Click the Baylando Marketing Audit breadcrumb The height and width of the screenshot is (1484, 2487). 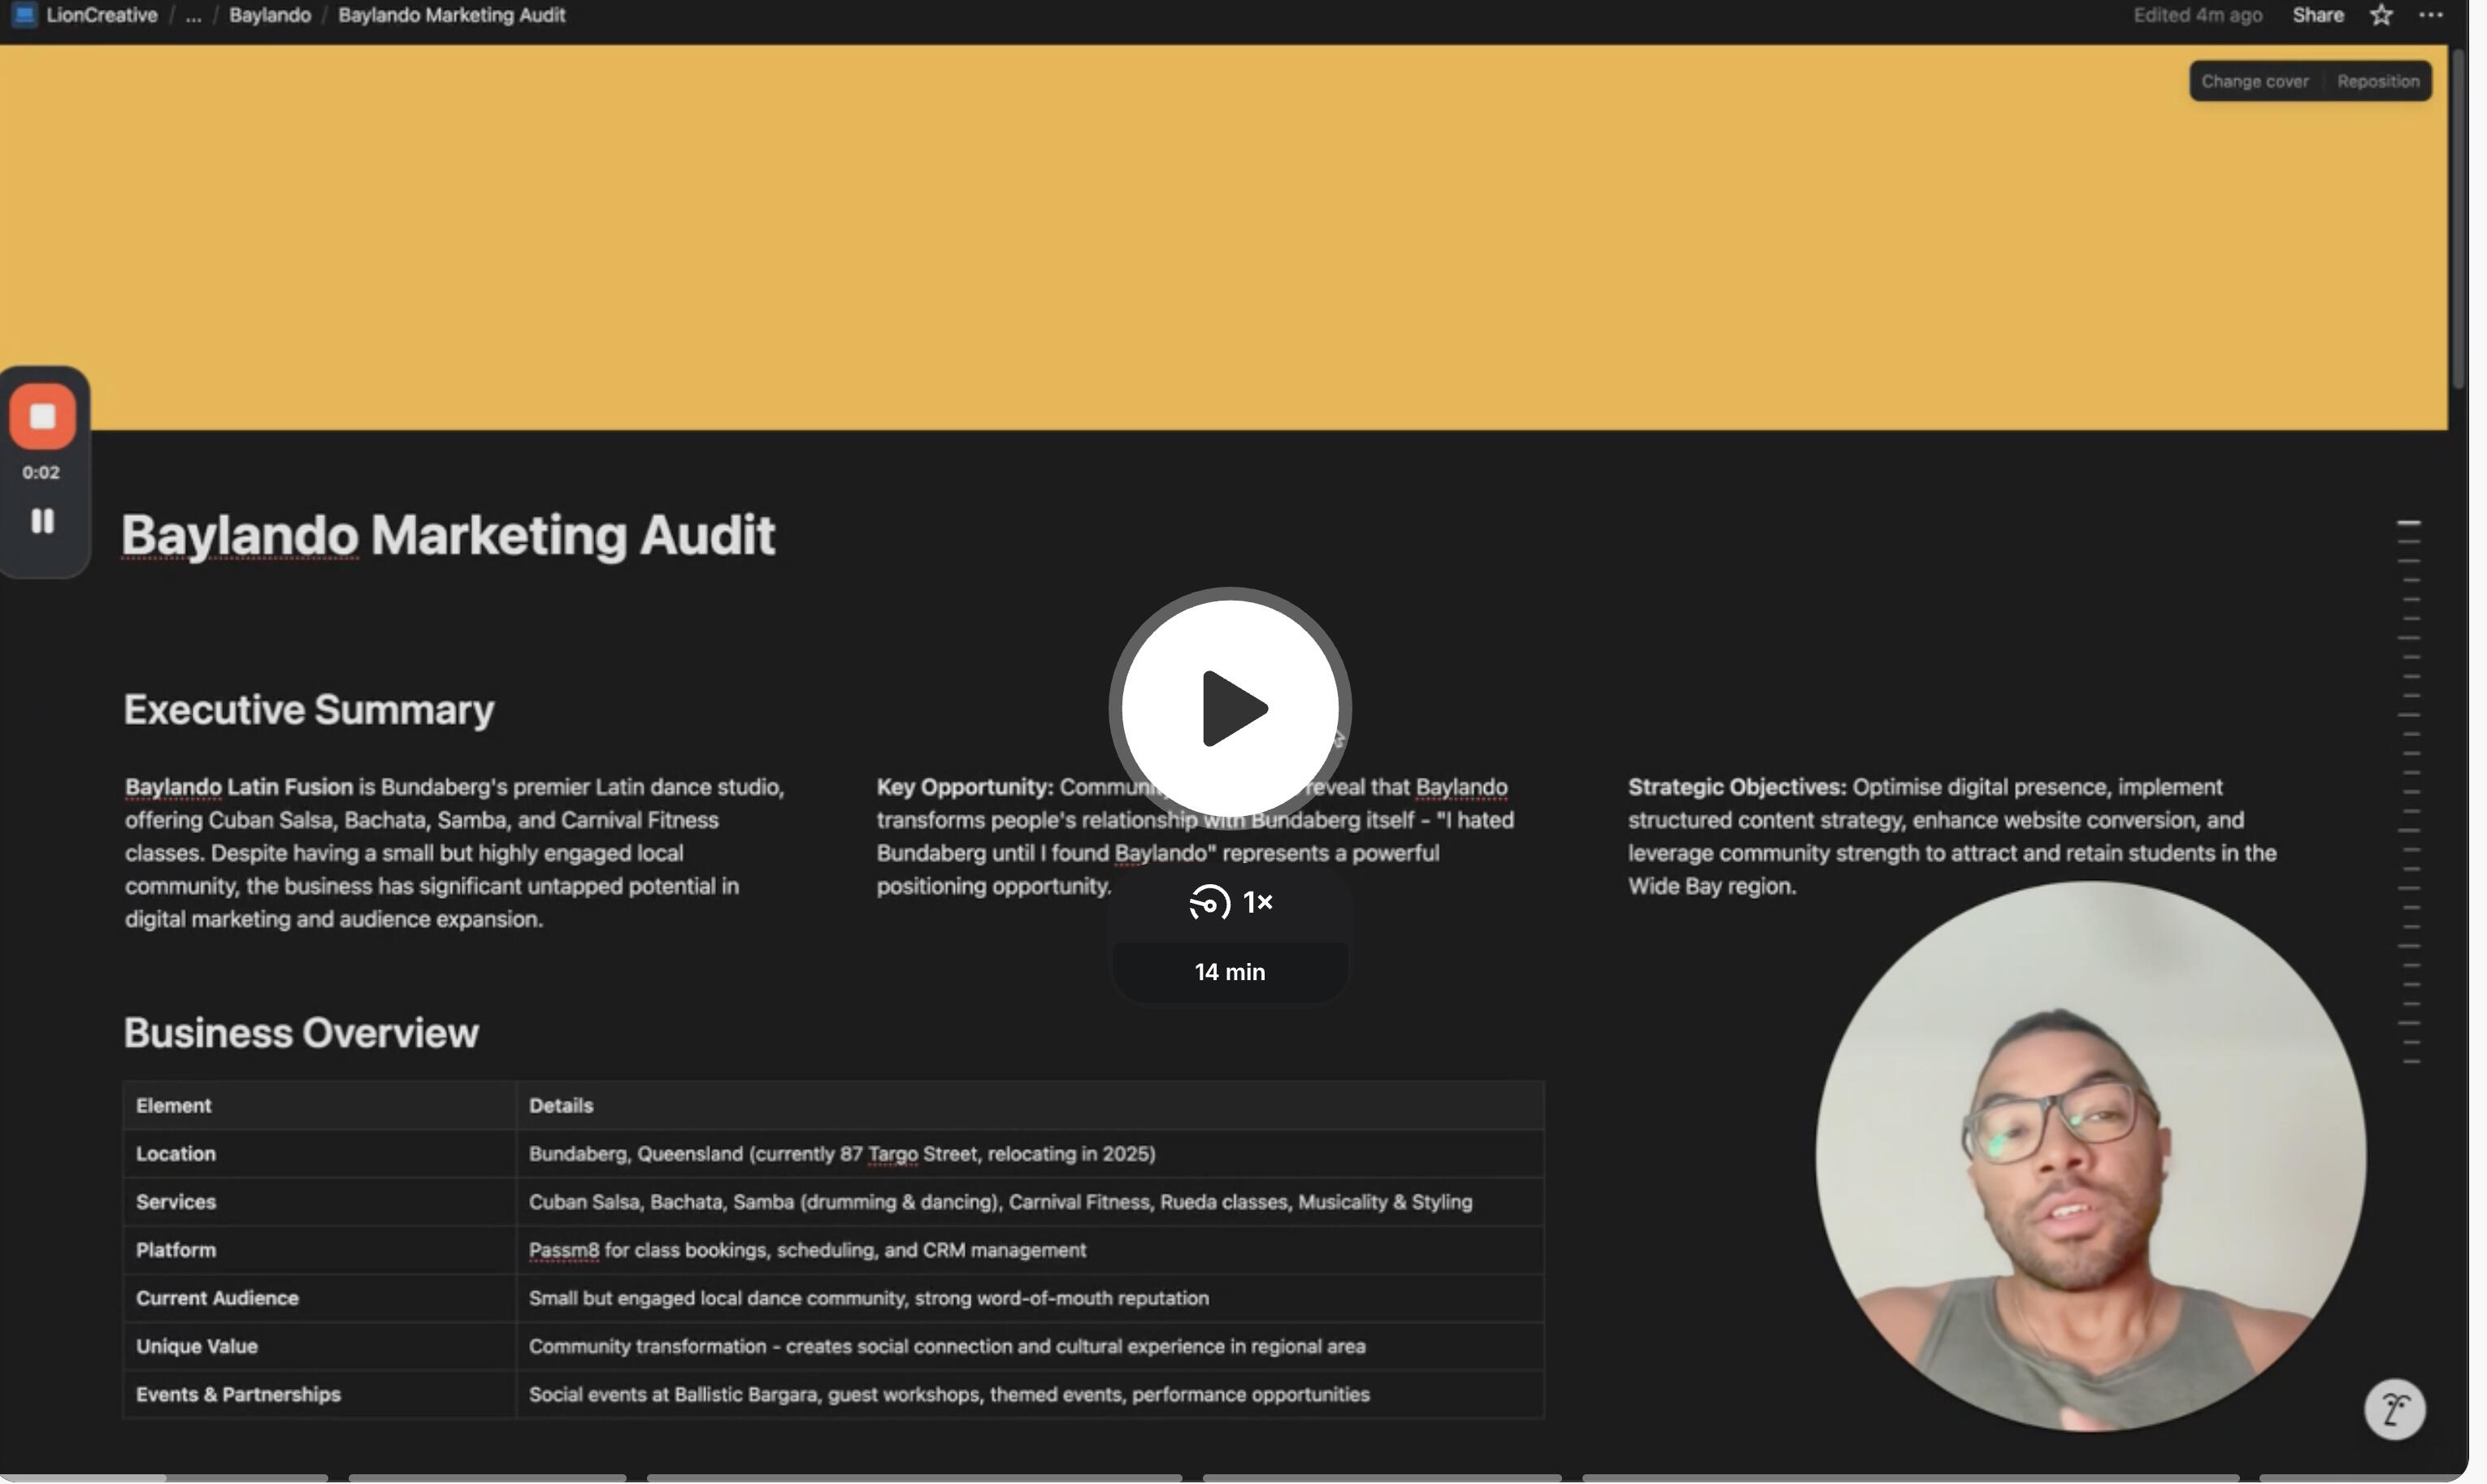pos(451,15)
